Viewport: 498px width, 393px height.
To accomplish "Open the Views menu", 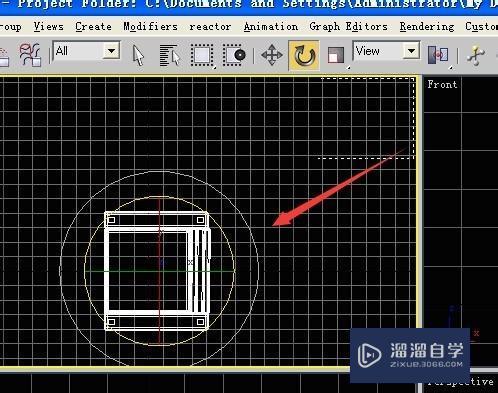I will click(48, 26).
